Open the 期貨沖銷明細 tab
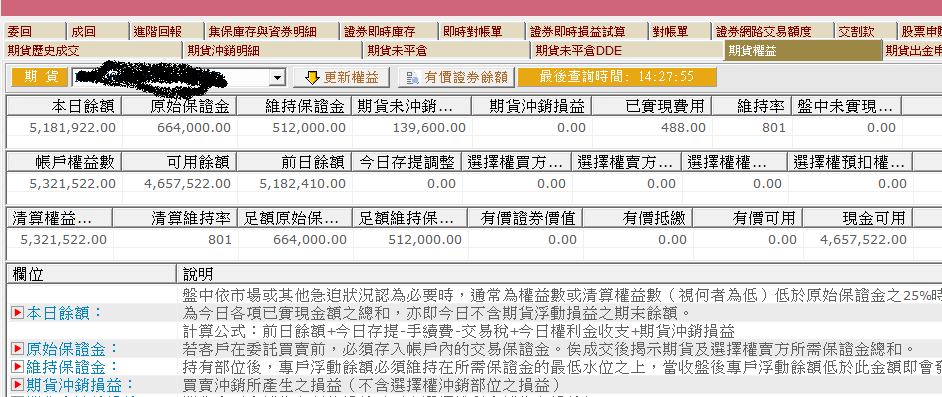 [273, 50]
